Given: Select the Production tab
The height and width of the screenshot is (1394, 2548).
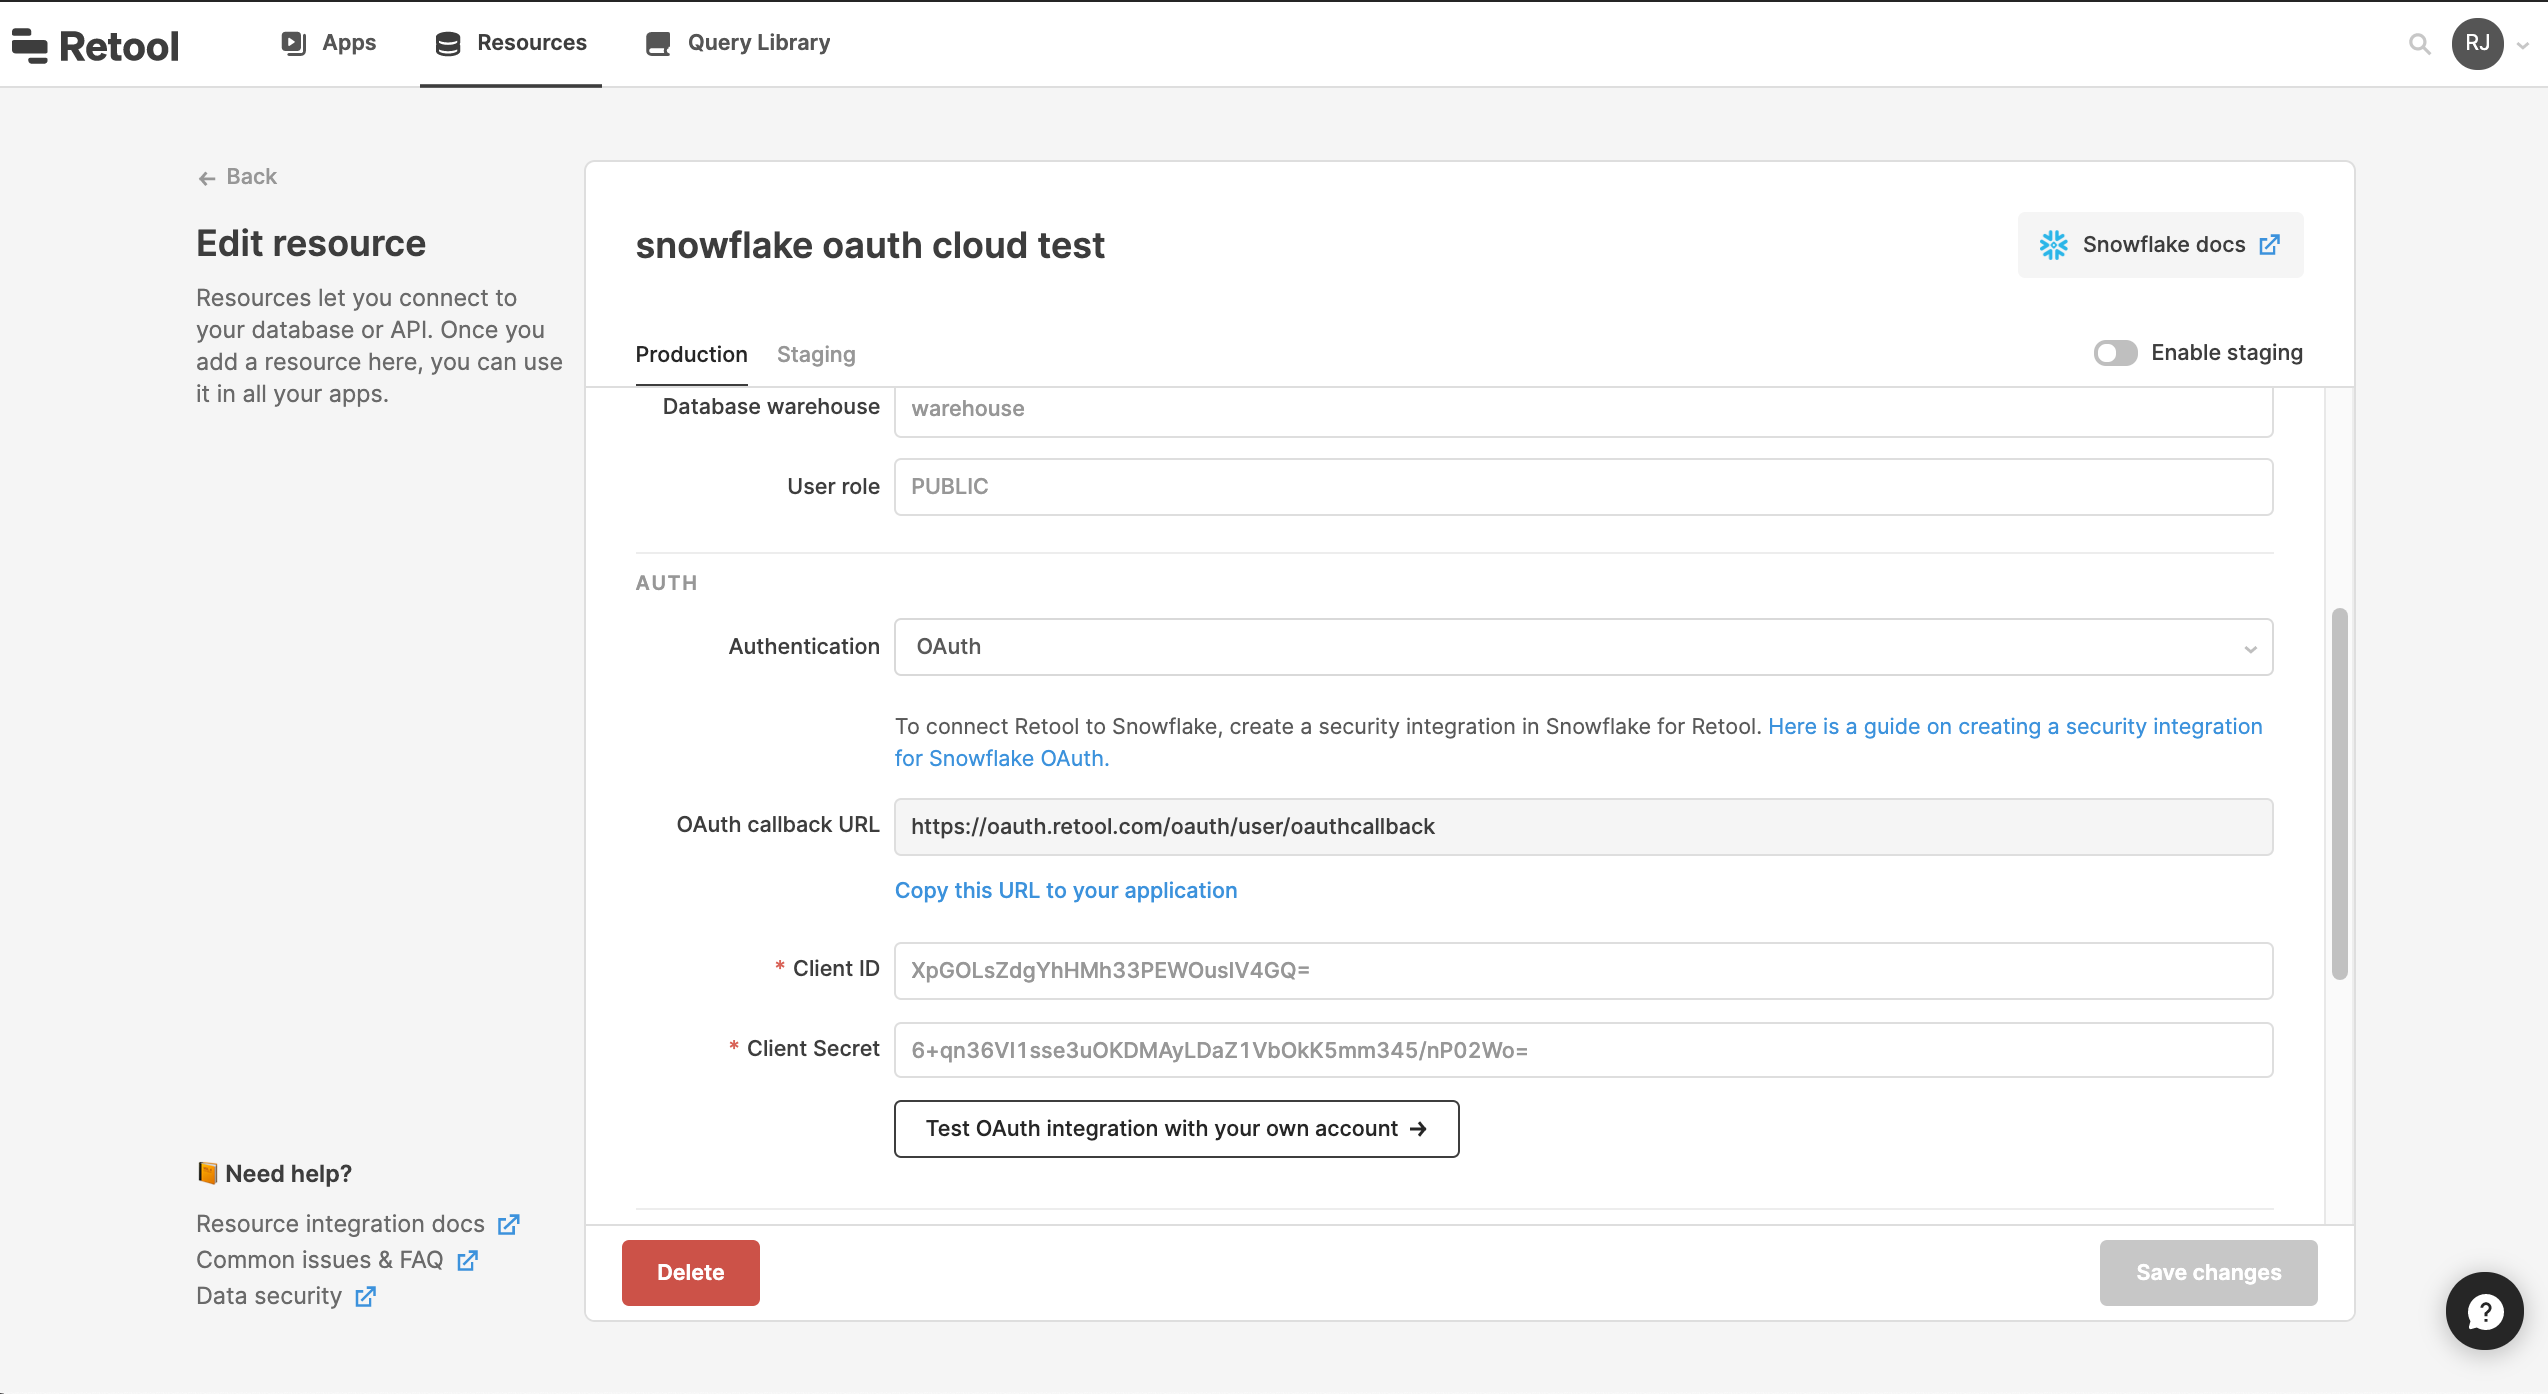Looking at the screenshot, I should tap(692, 355).
